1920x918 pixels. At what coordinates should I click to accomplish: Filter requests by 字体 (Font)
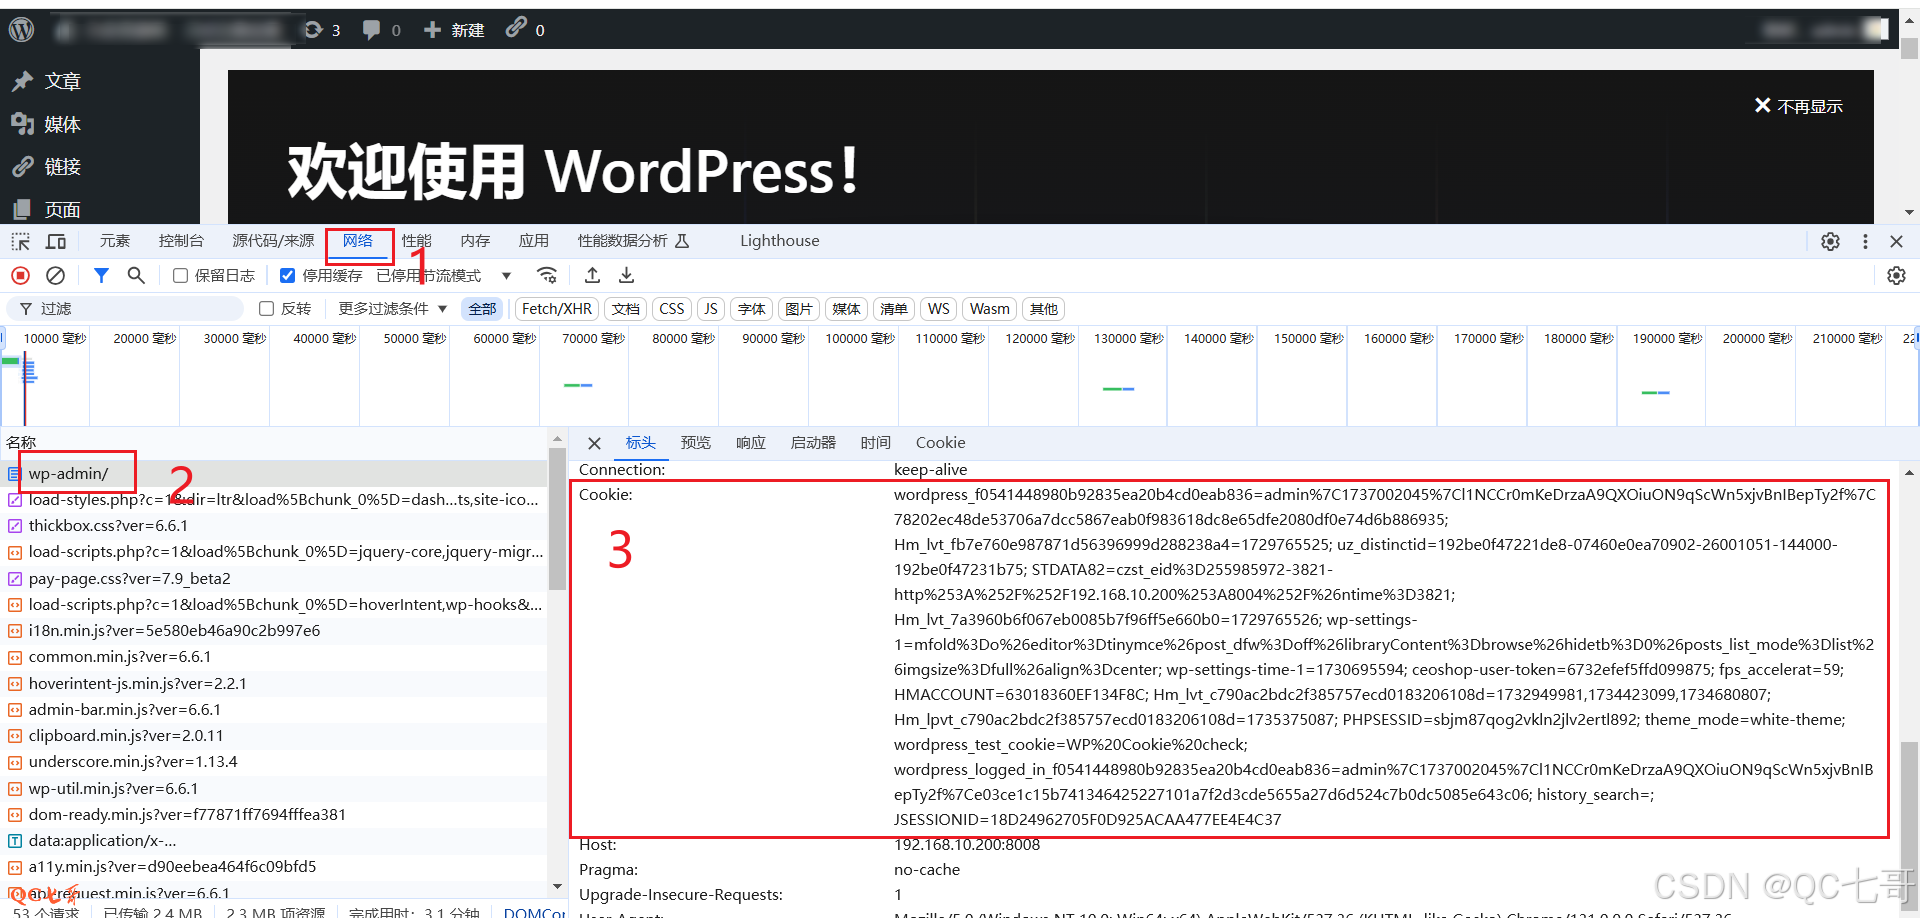click(x=752, y=309)
